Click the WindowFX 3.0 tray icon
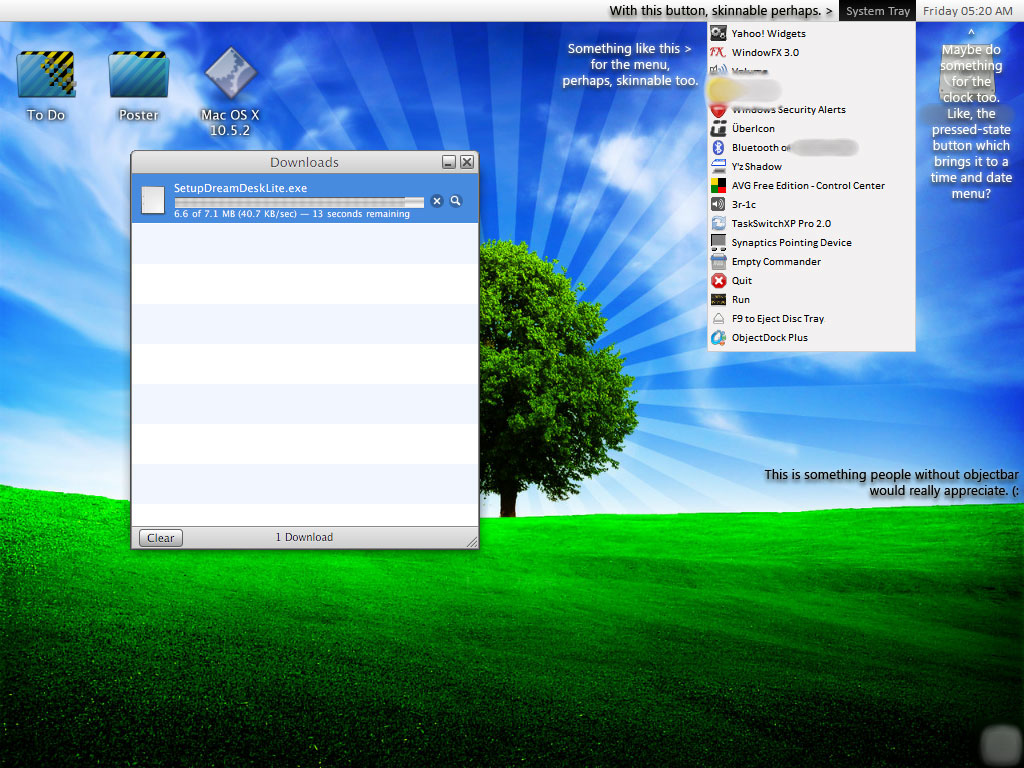 [x=718, y=52]
